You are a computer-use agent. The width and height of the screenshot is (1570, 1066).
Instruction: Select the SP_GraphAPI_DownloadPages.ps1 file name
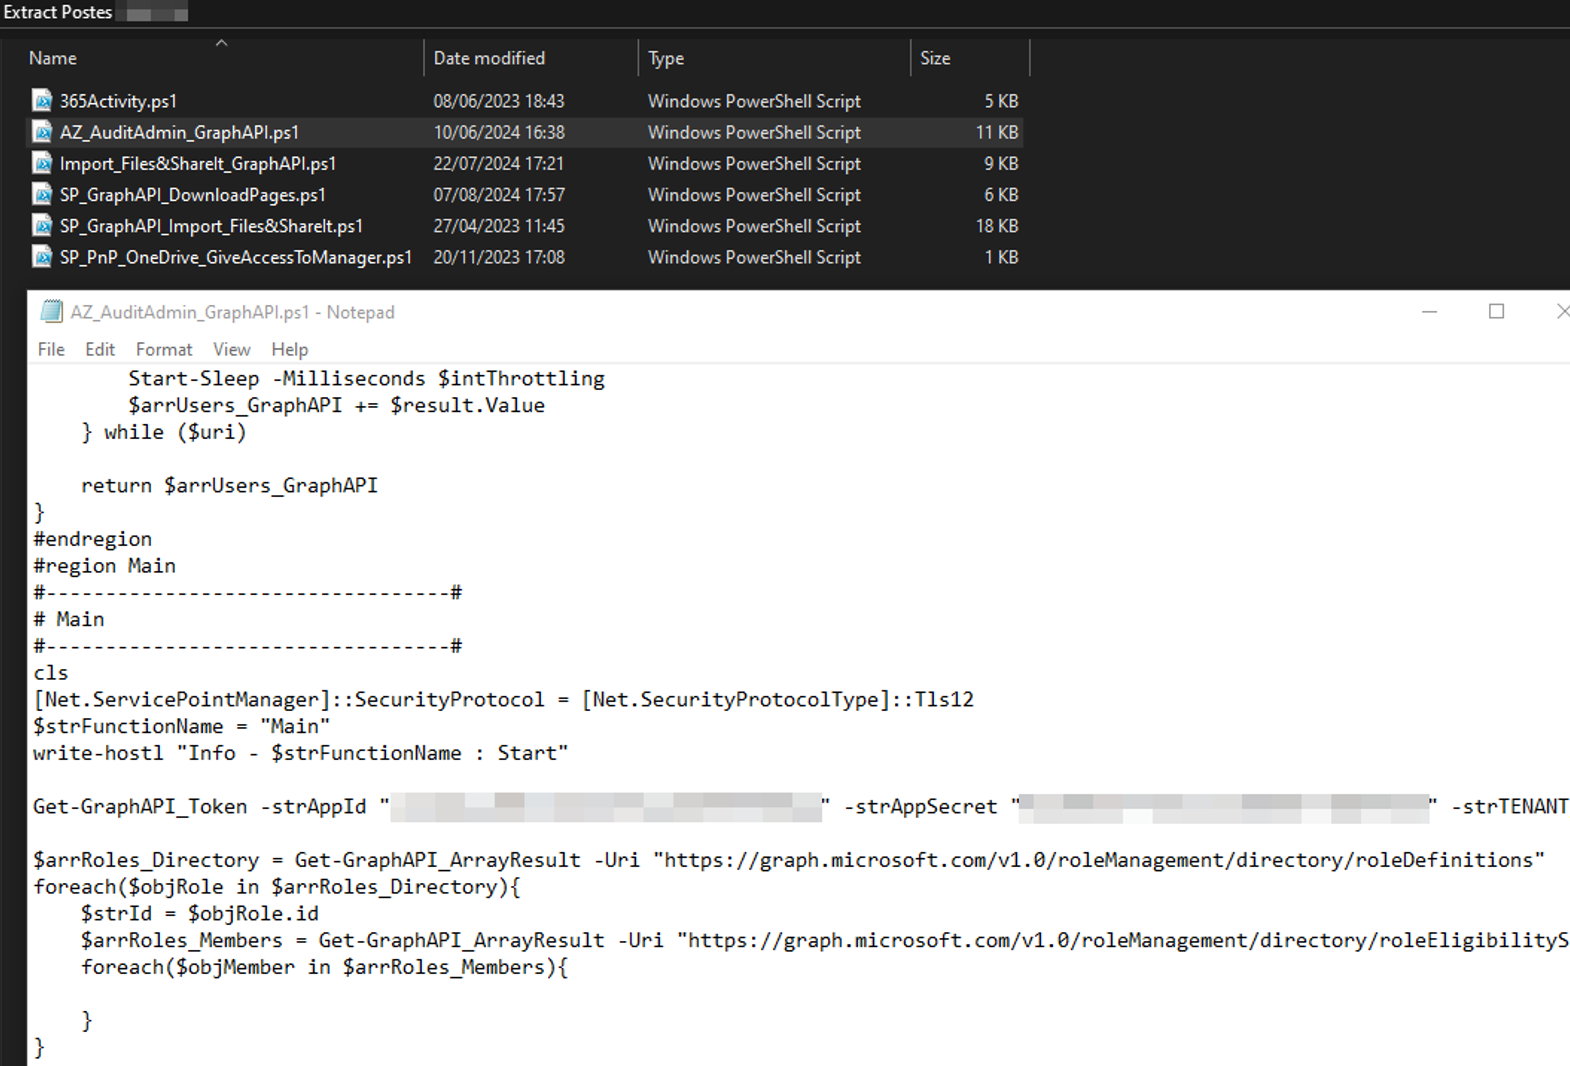pos(192,195)
